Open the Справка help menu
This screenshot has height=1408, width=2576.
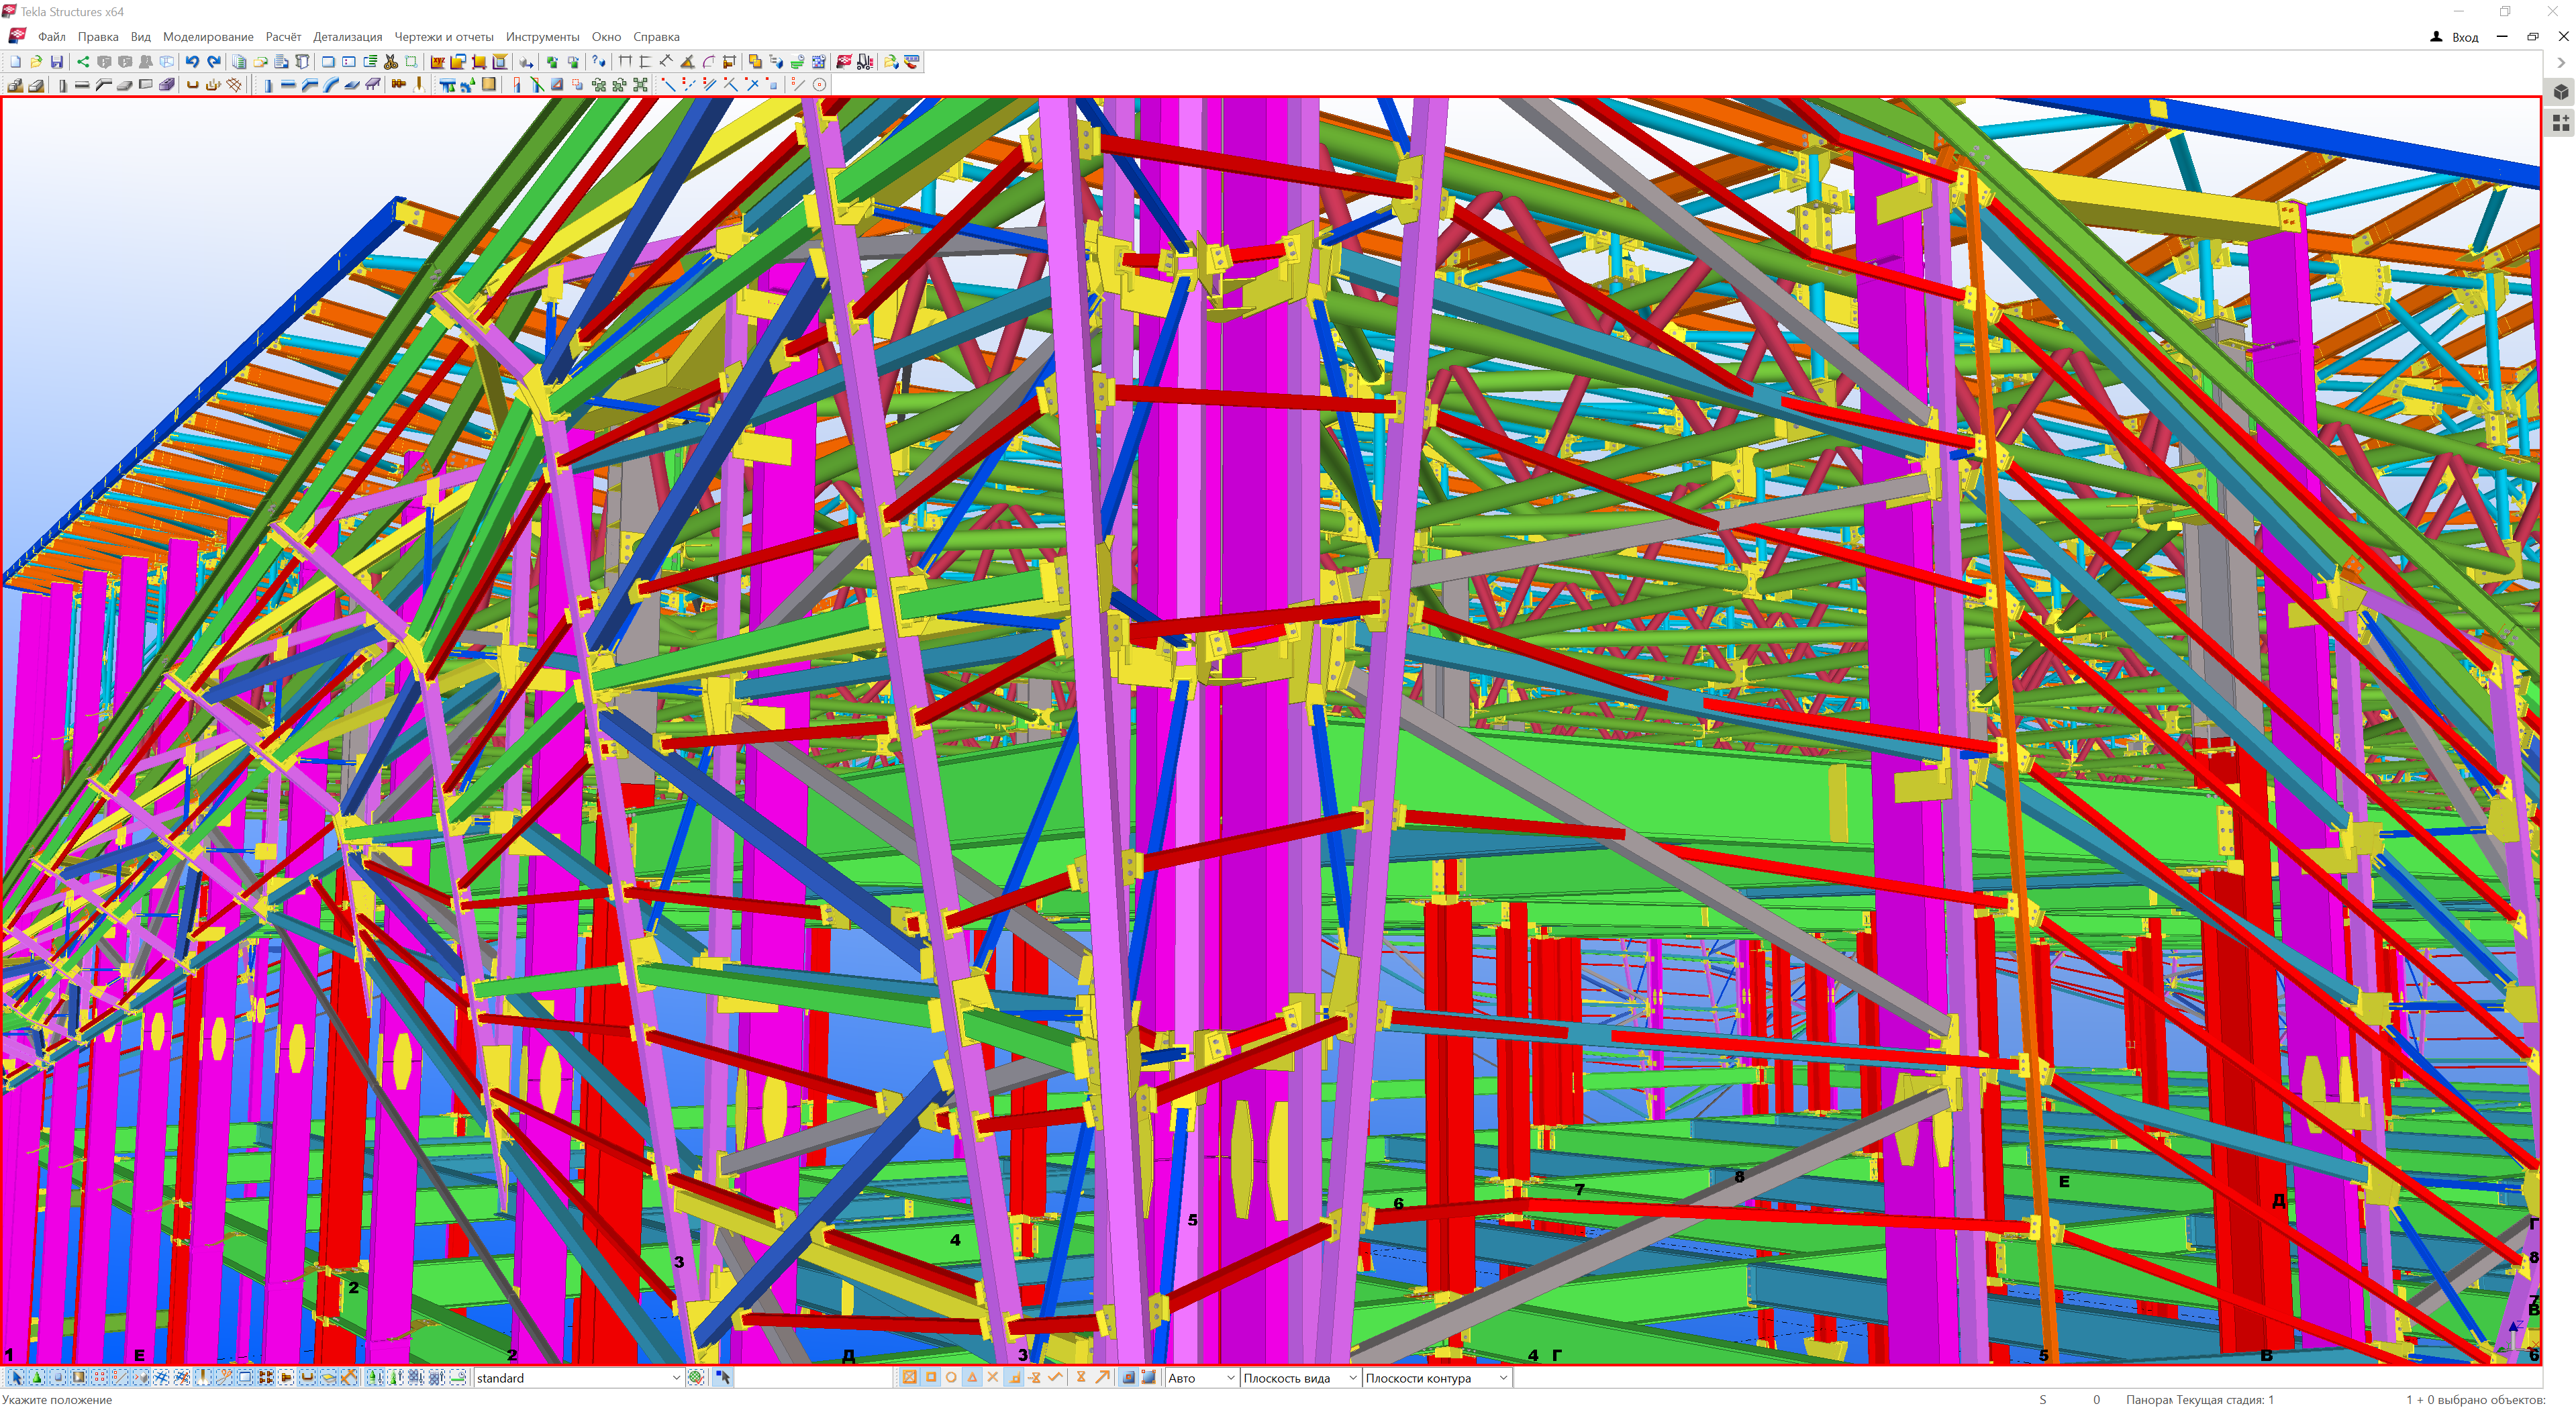pyautogui.click(x=656, y=37)
